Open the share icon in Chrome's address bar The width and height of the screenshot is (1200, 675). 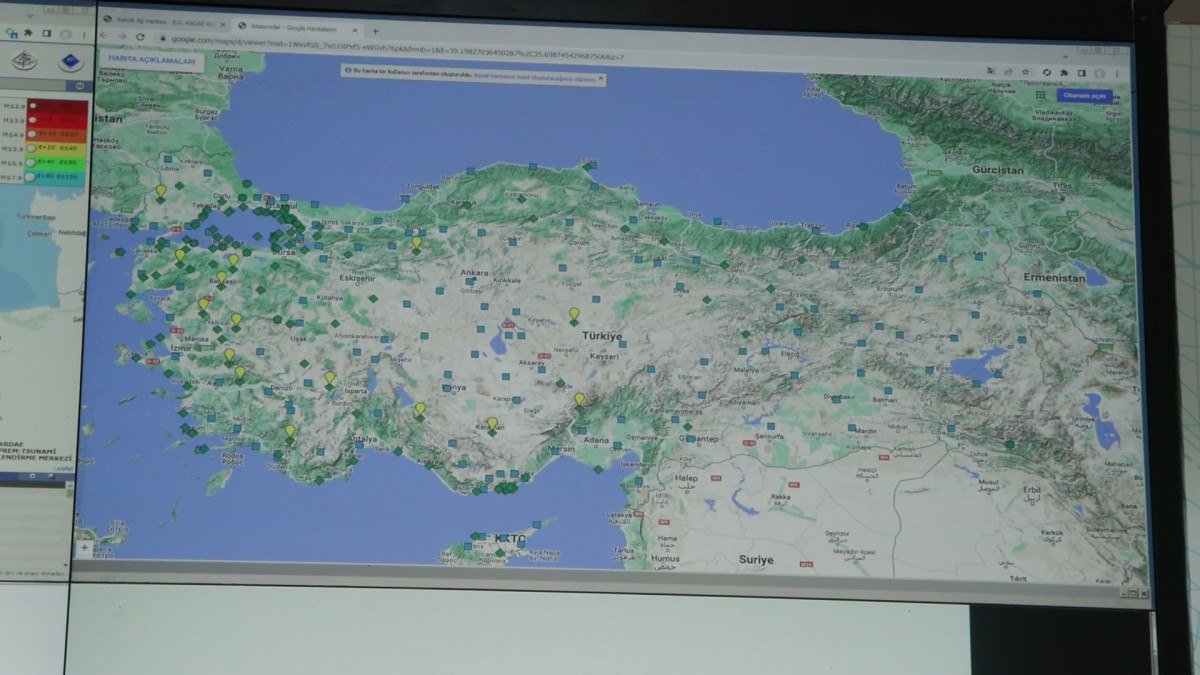[1008, 71]
